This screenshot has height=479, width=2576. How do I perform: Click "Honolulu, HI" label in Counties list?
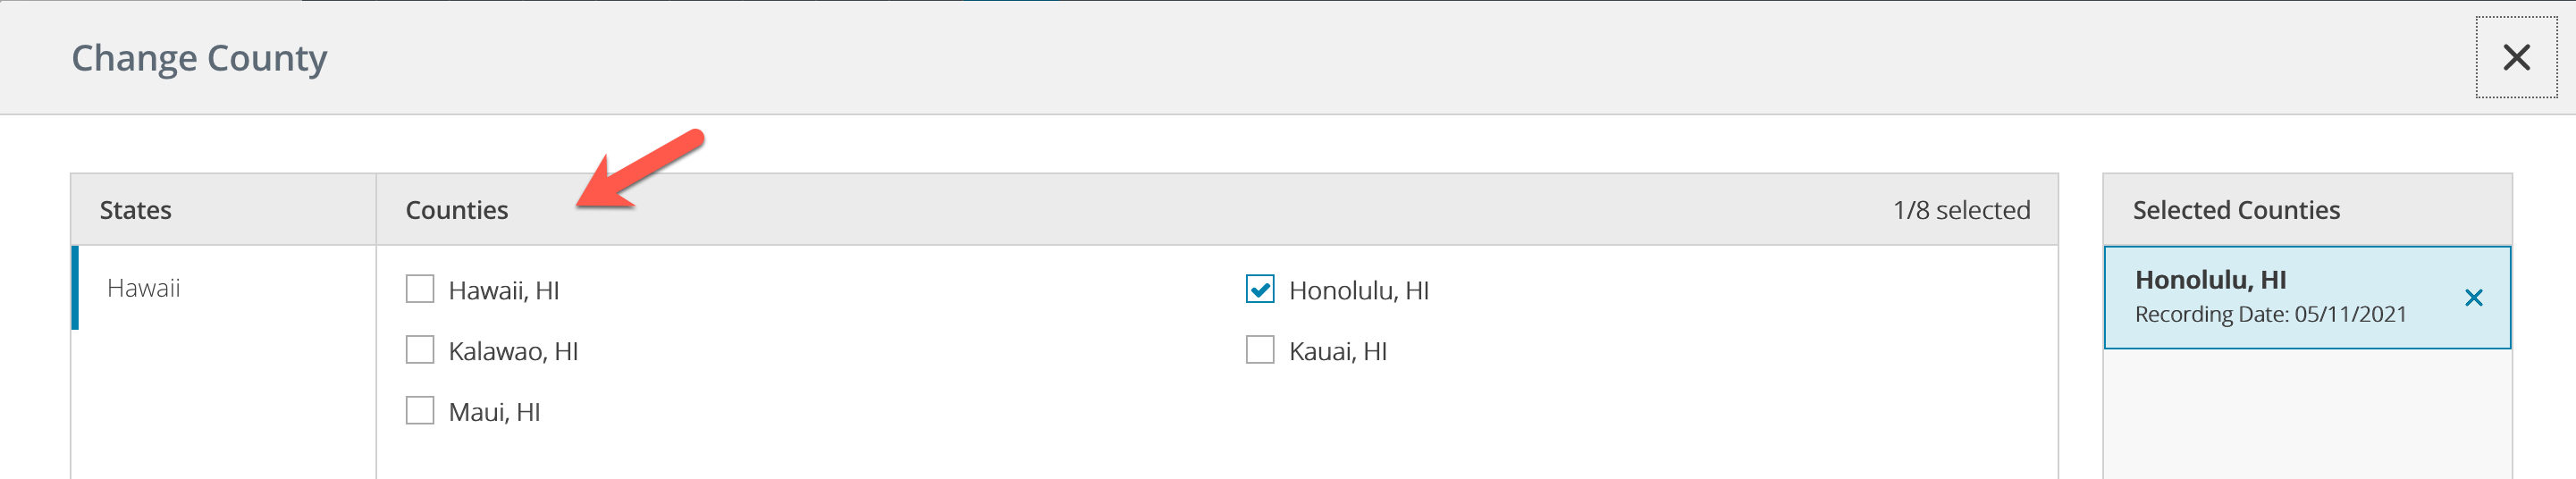1358,290
